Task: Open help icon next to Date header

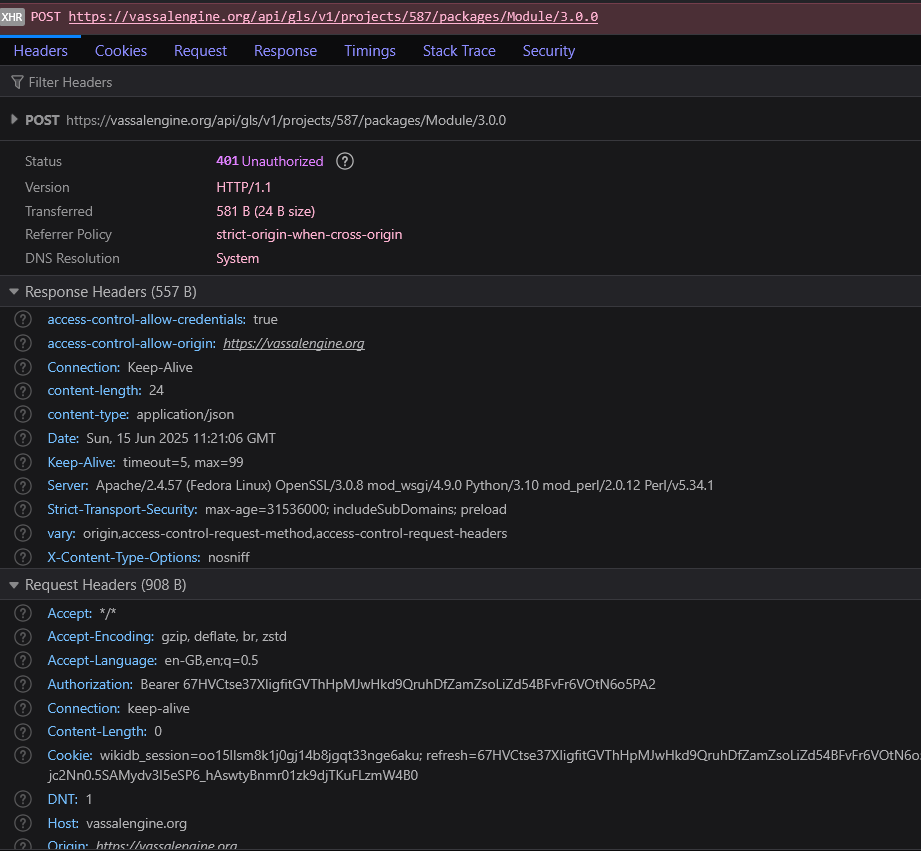Action: tap(23, 438)
